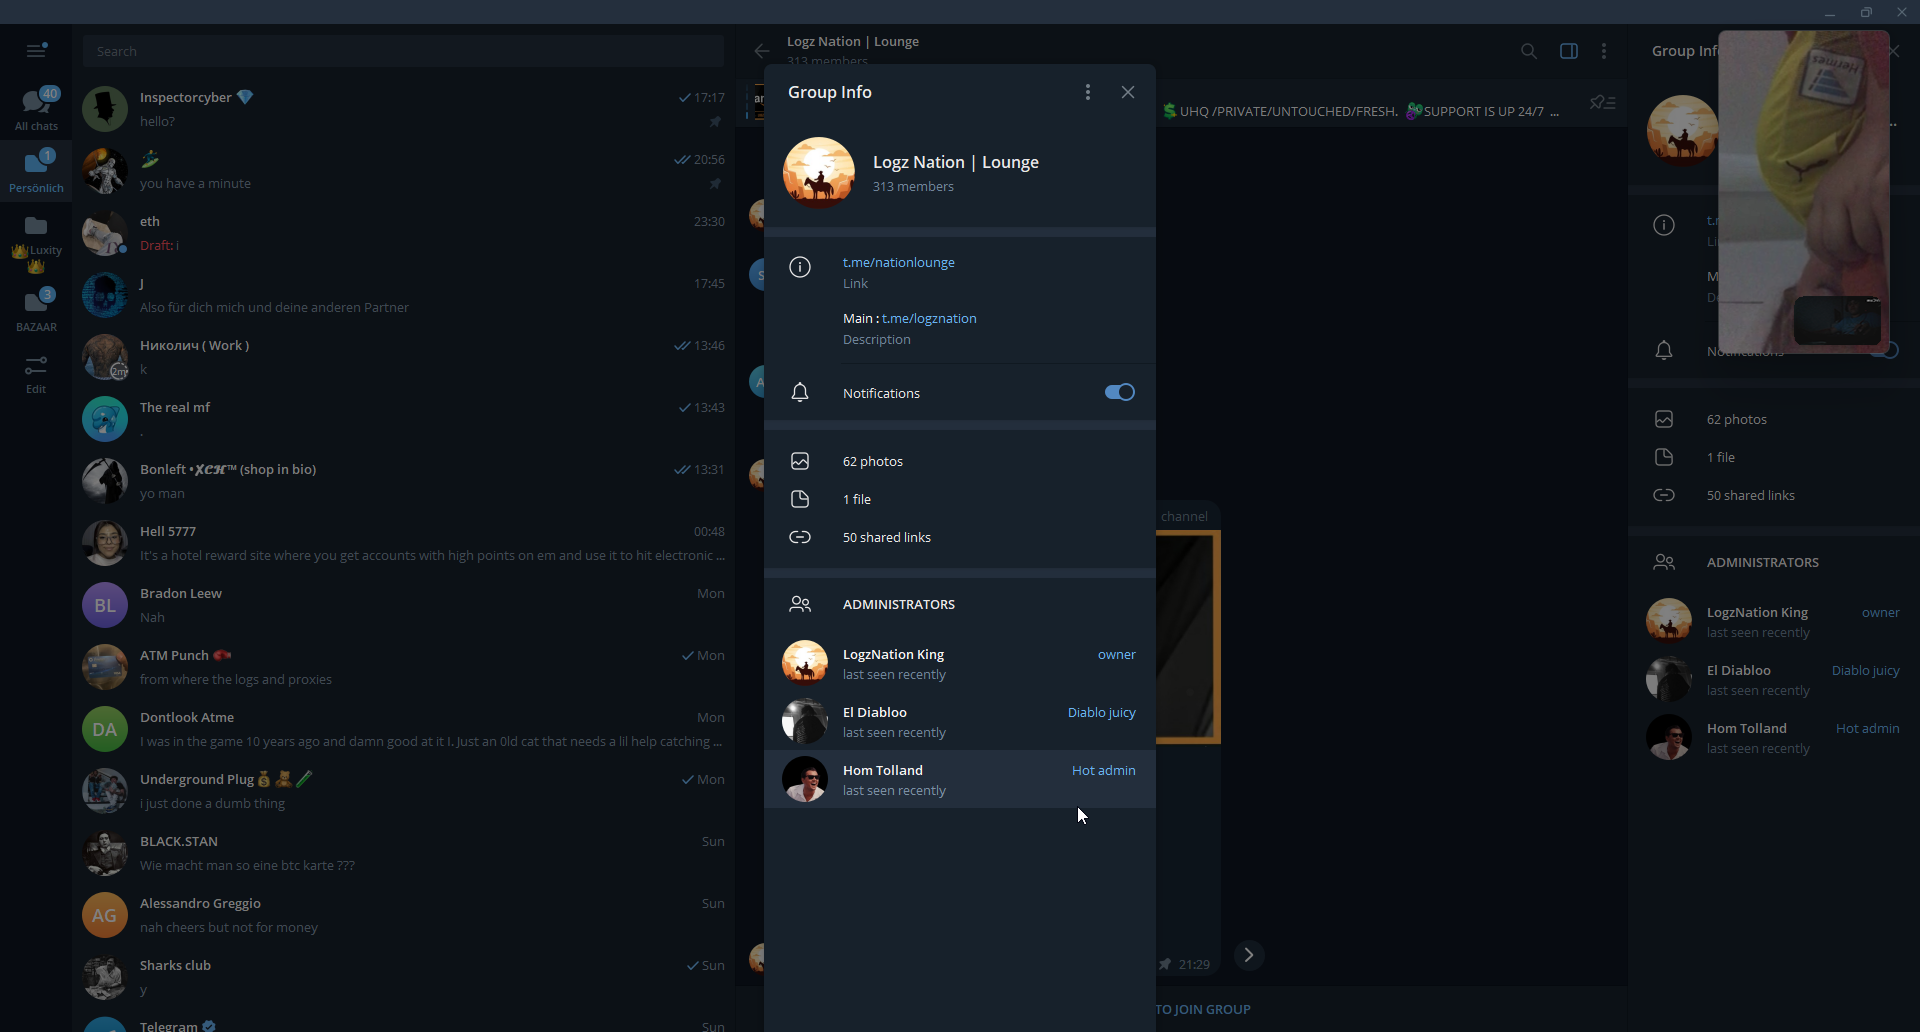Click the Search input field
This screenshot has height=1032, width=1920.
click(403, 51)
